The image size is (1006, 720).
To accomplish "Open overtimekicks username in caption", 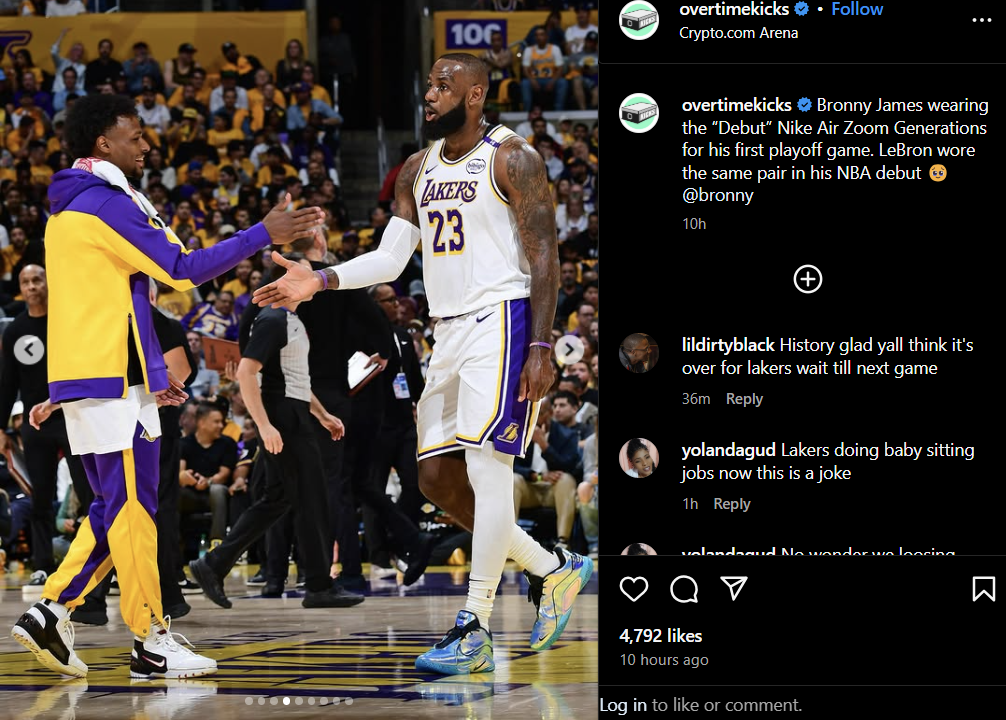I will point(737,105).
